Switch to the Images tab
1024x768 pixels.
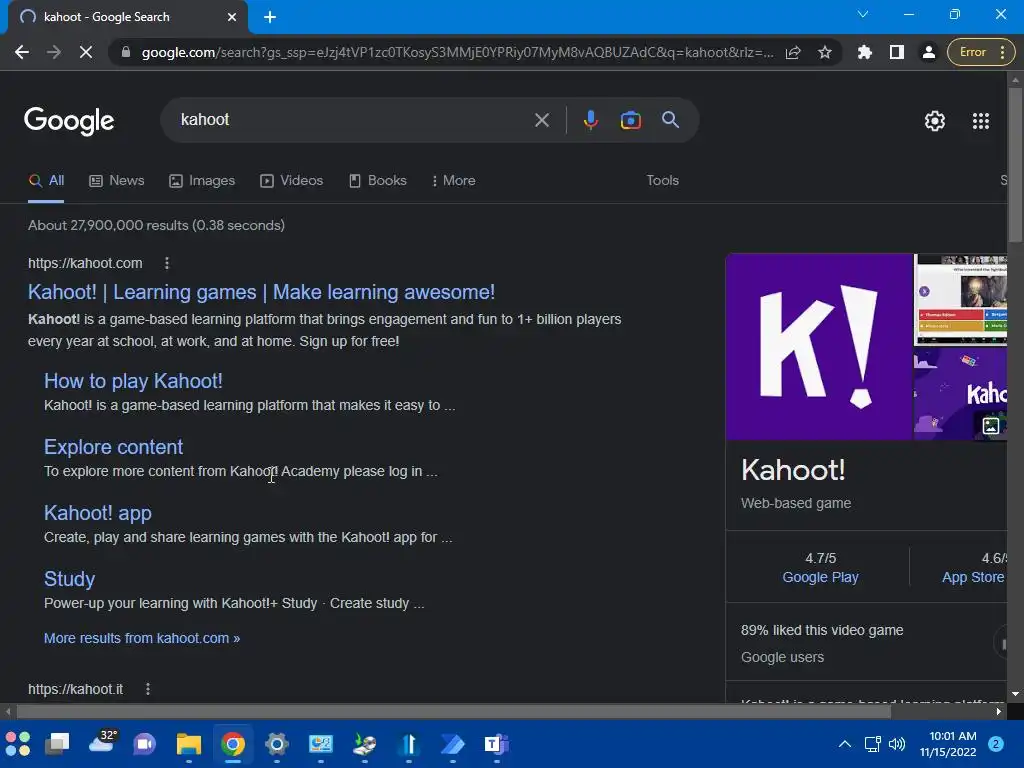point(202,181)
